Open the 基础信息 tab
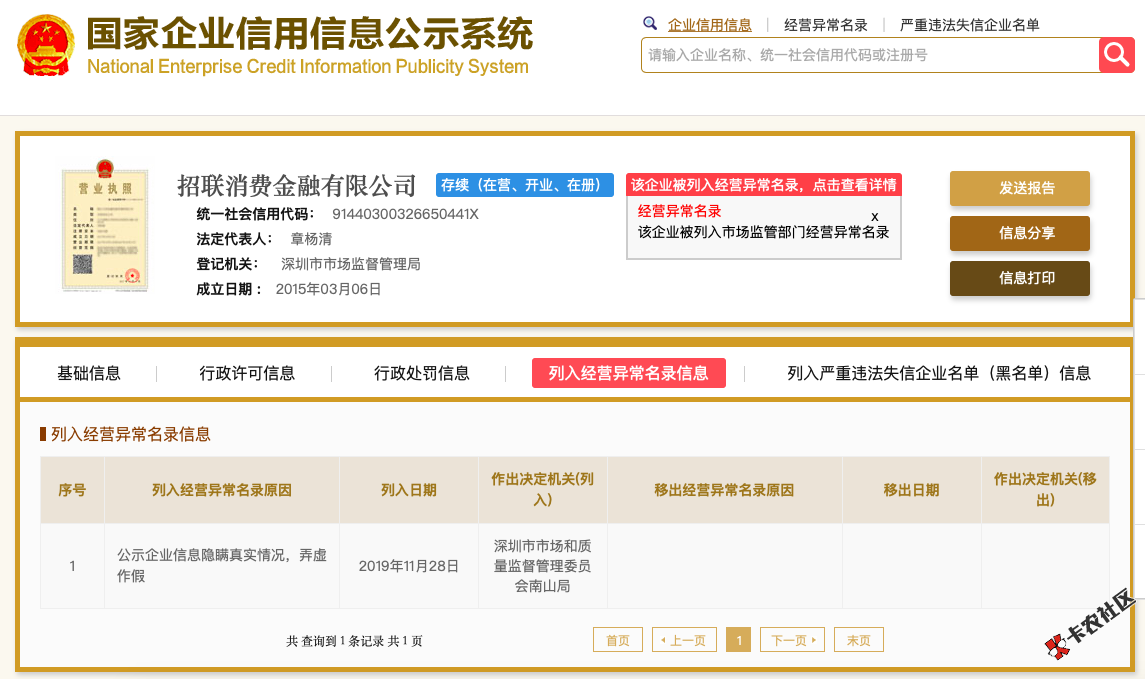1145x679 pixels. click(89, 373)
